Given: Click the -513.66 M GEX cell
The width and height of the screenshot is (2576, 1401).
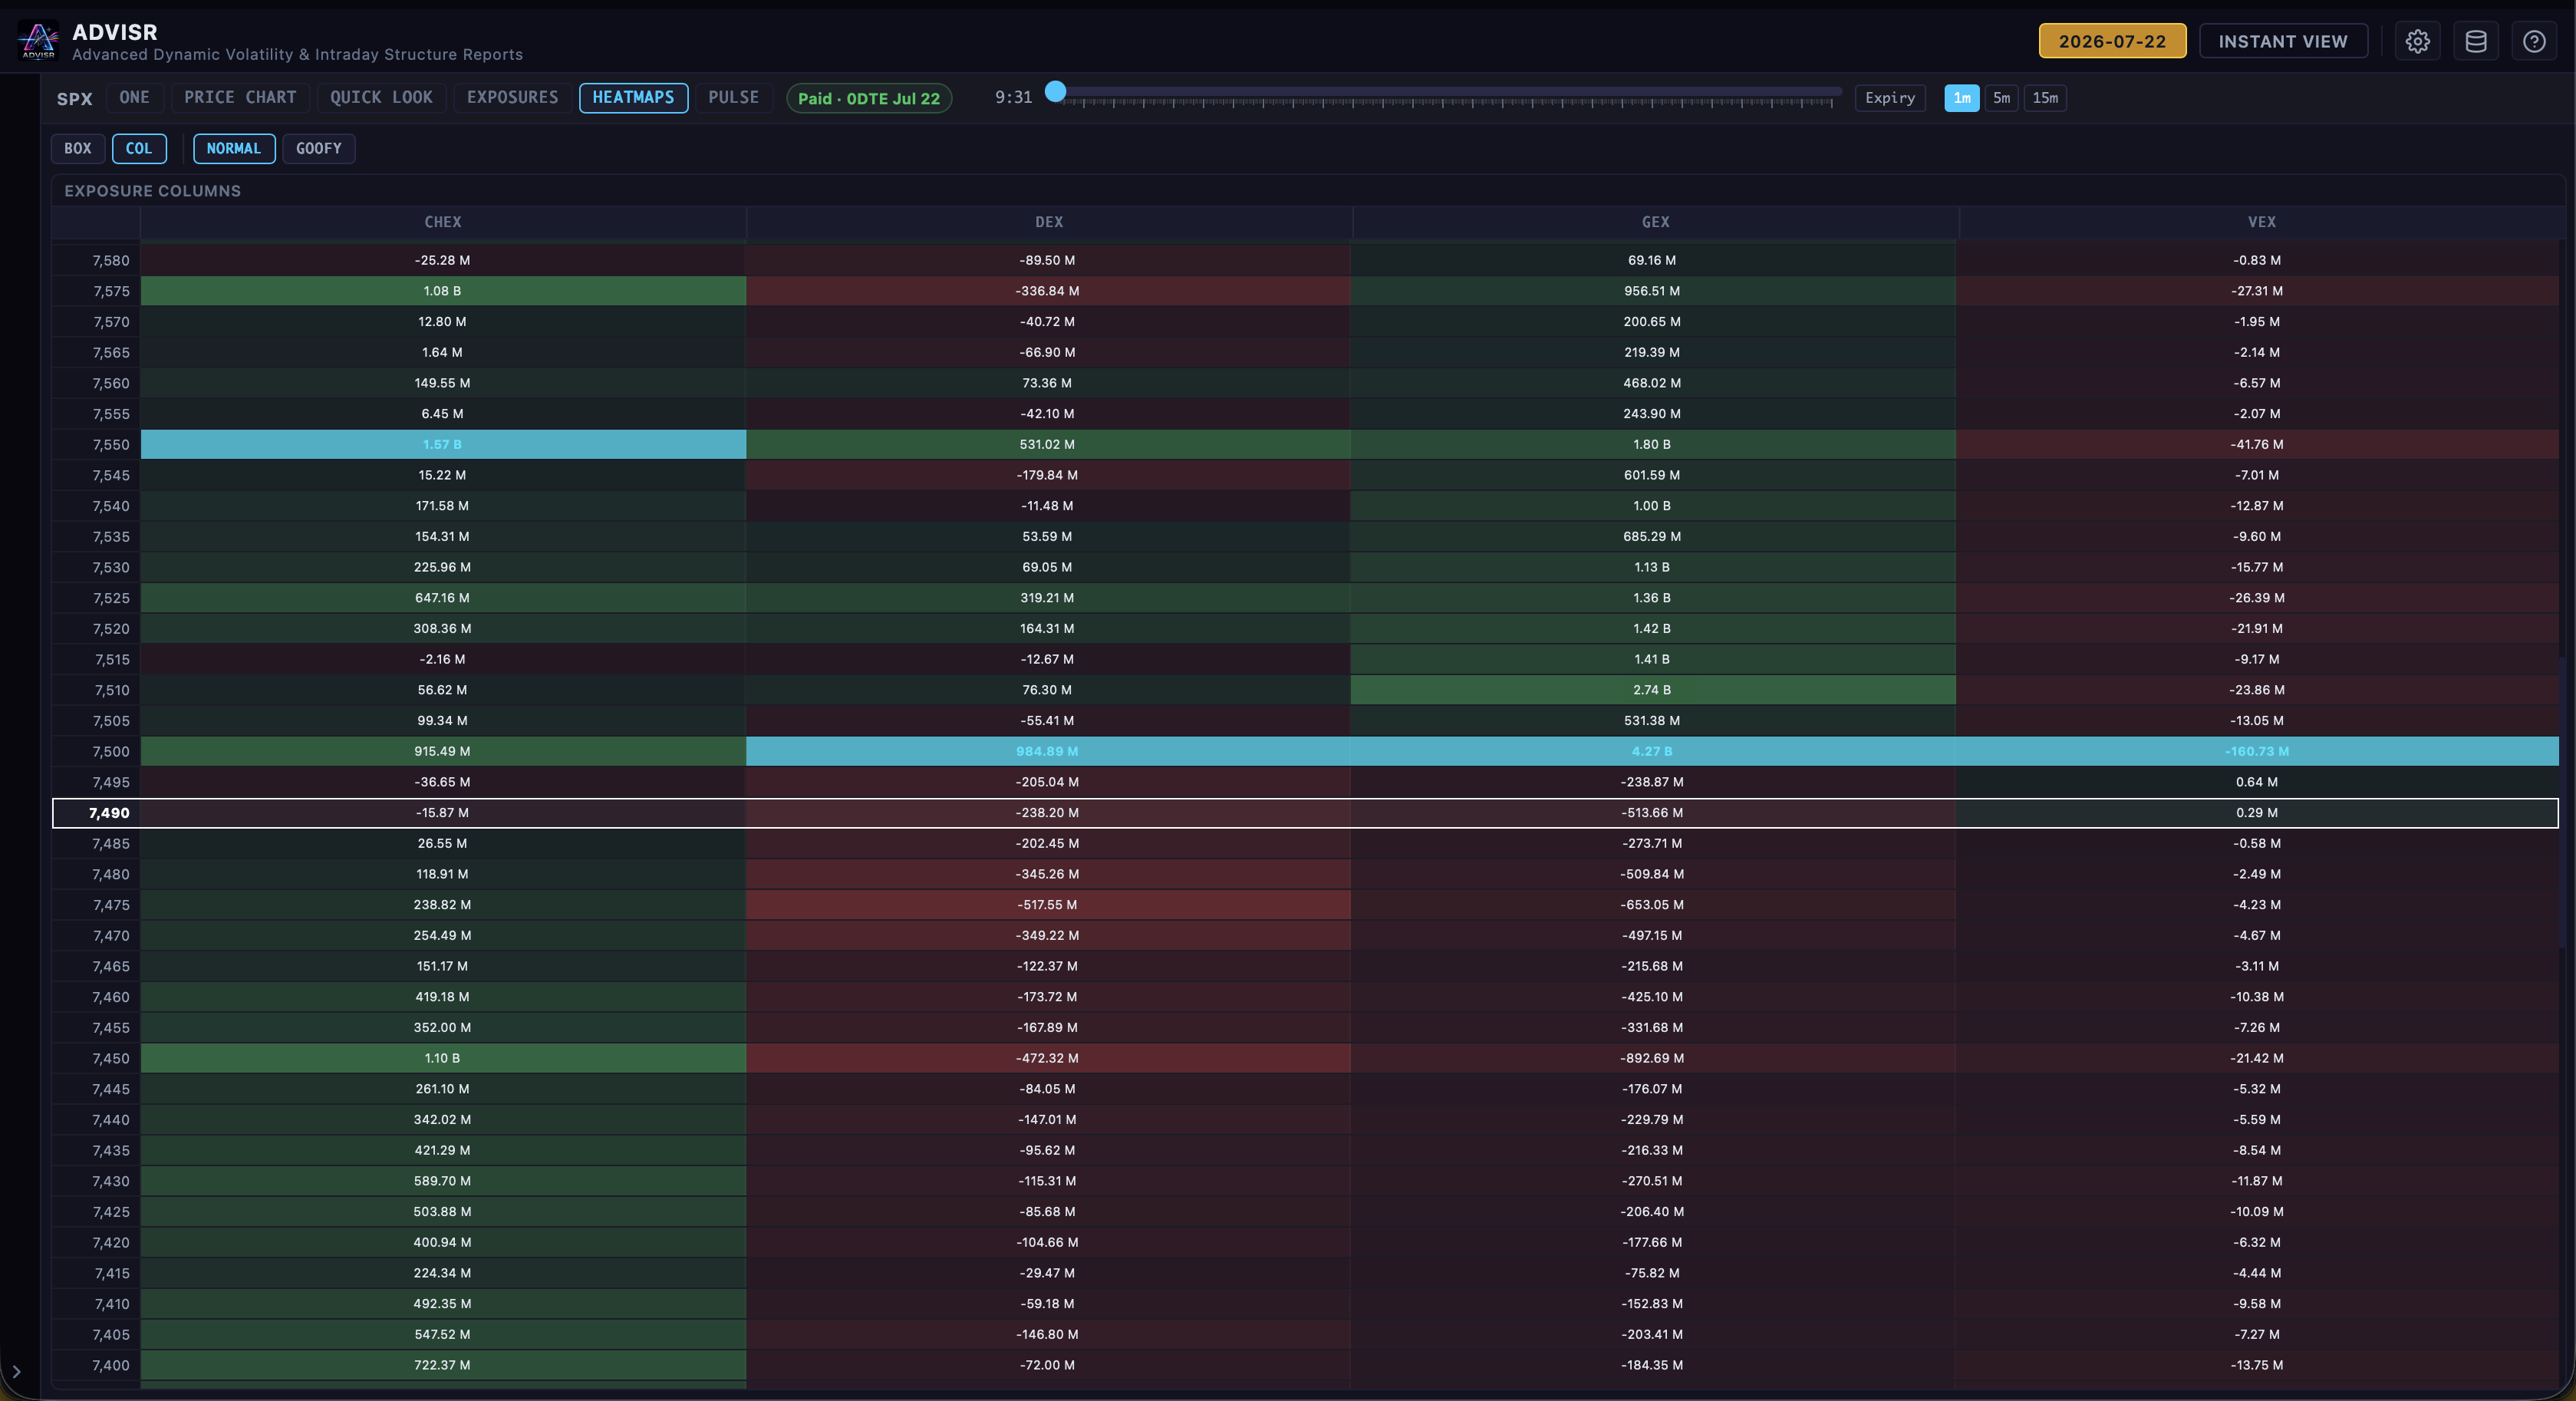Looking at the screenshot, I should [x=1652, y=813].
